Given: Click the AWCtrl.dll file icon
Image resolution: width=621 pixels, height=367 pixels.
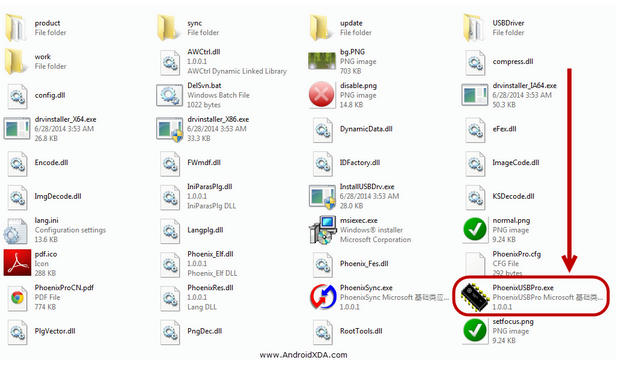Looking at the screenshot, I should click(170, 62).
